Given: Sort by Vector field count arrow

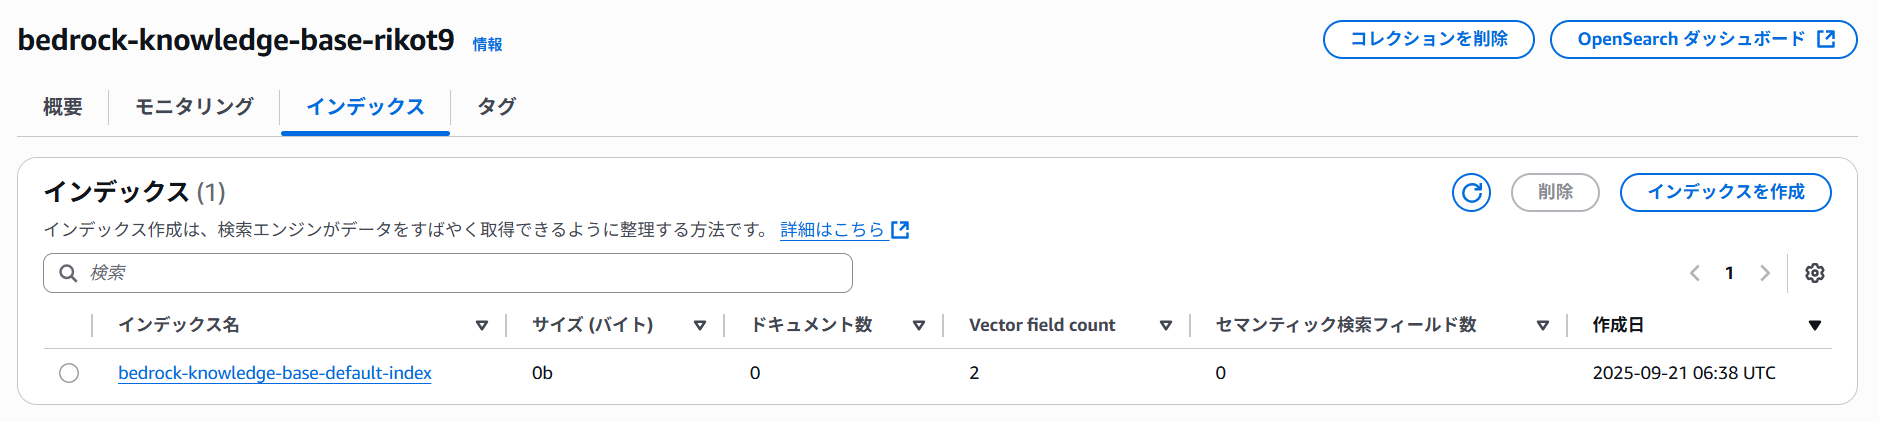Looking at the screenshot, I should pos(1166,325).
